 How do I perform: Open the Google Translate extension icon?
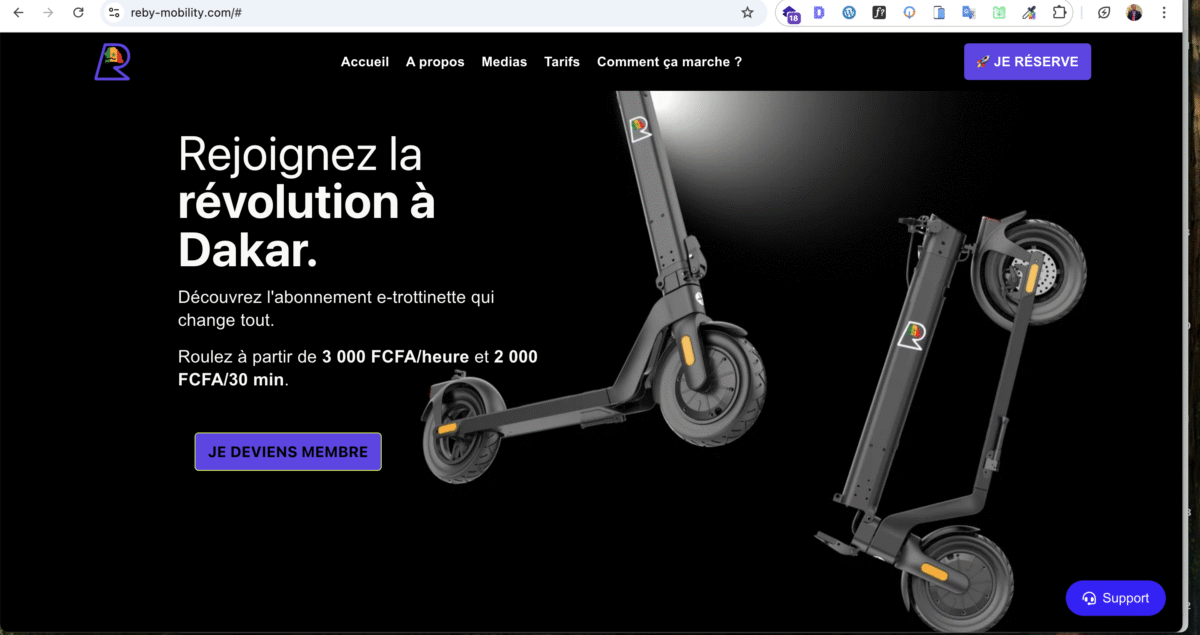(969, 13)
